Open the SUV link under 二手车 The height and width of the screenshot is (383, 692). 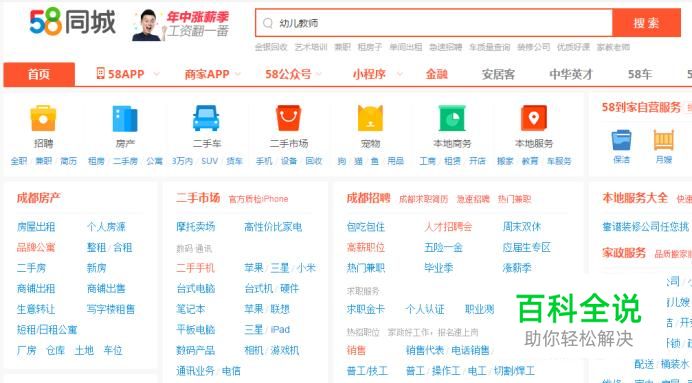(x=210, y=161)
